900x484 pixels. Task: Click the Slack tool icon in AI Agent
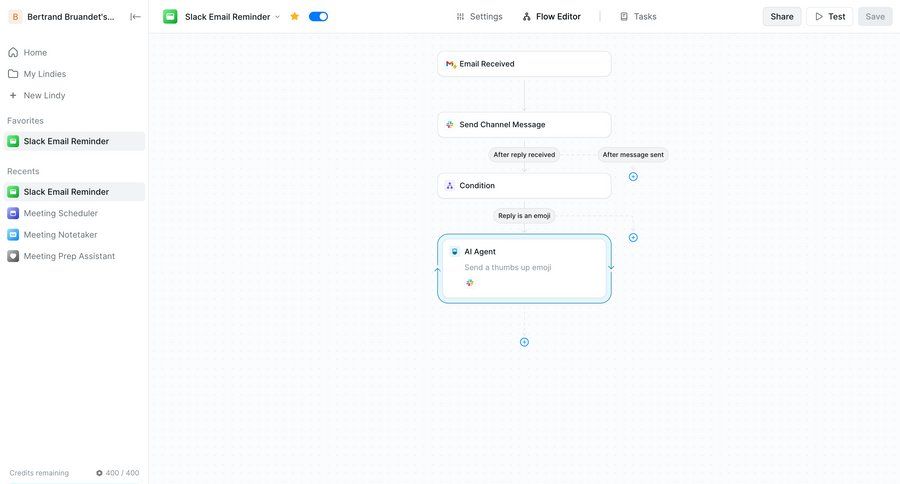coord(470,282)
